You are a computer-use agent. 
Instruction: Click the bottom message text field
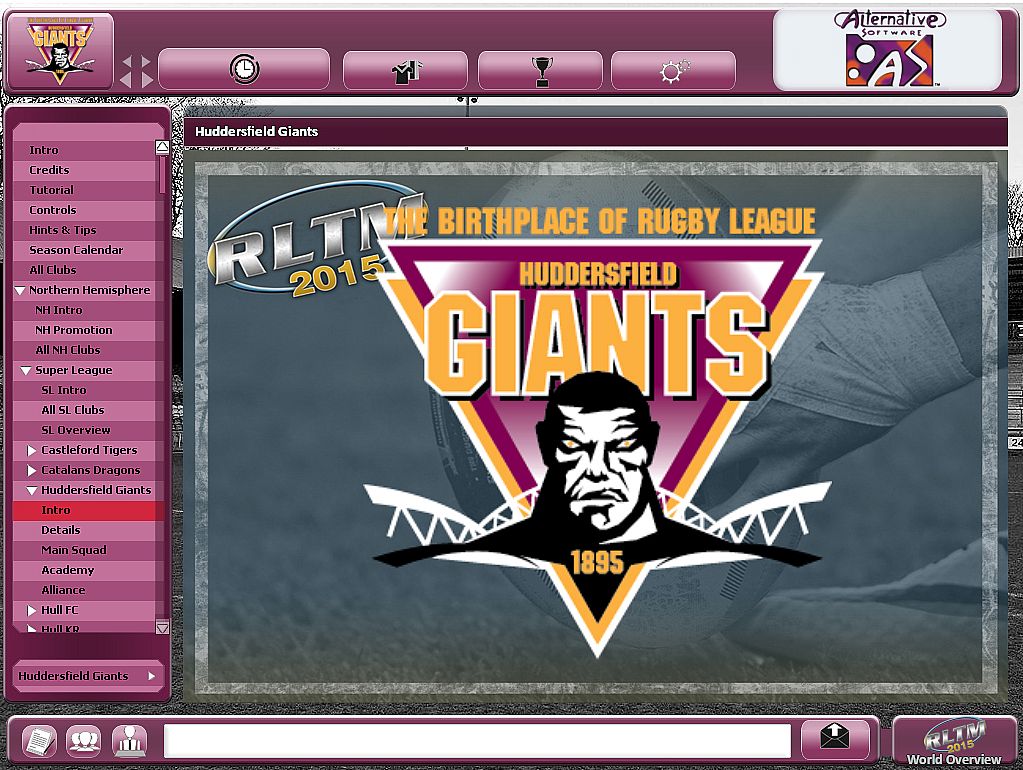coord(477,741)
